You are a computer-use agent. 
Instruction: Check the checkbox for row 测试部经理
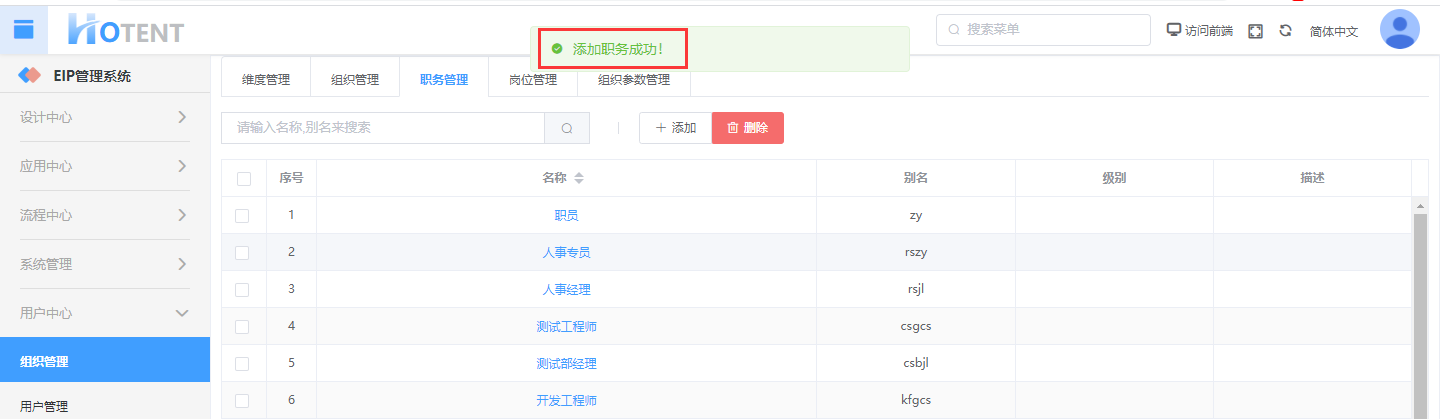pyautogui.click(x=242, y=363)
